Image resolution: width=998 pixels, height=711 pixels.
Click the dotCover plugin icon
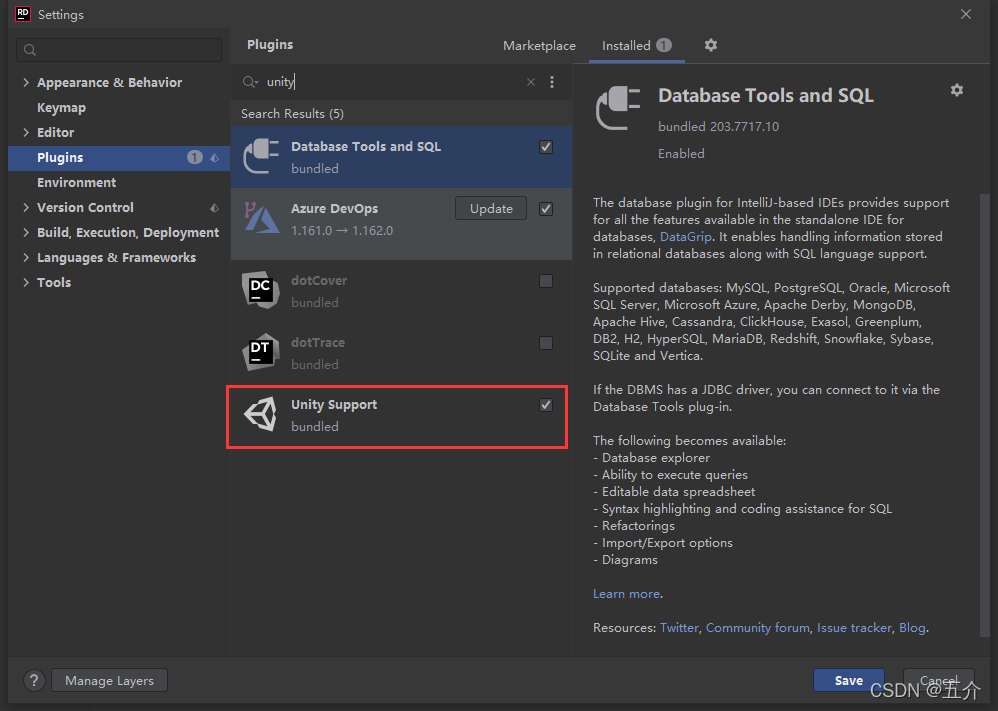pos(260,290)
